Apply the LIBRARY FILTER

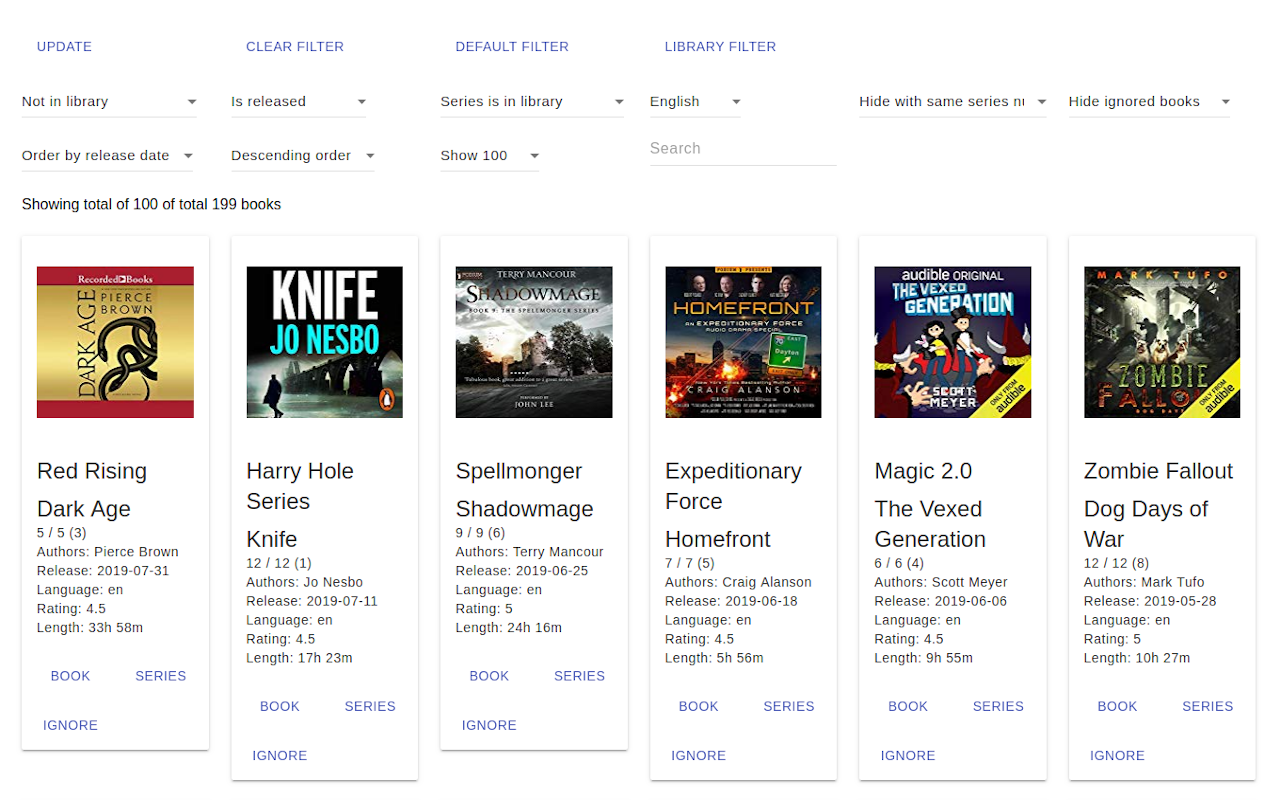click(720, 47)
